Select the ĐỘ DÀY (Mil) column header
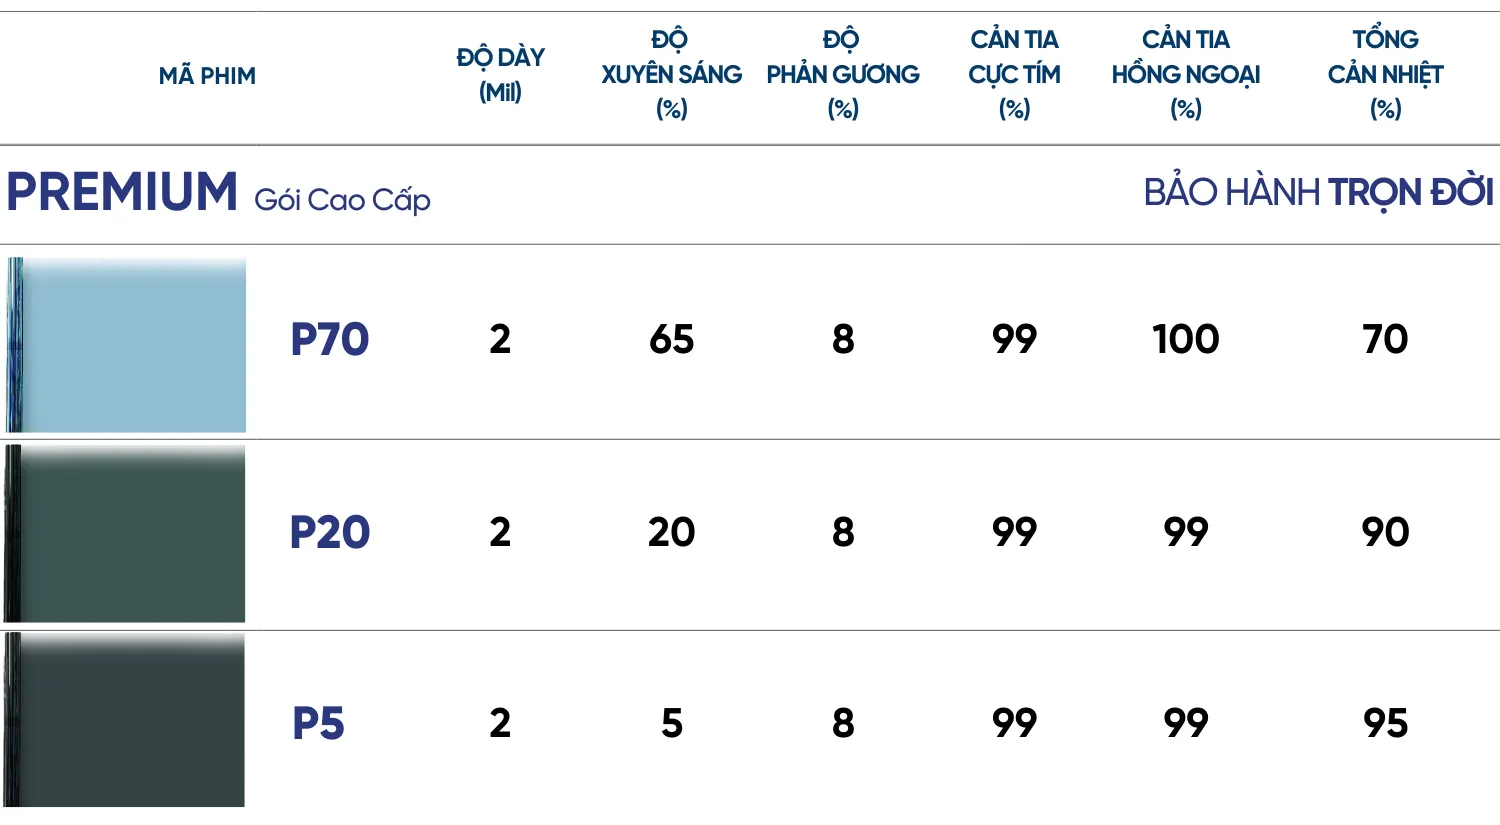1500x825 pixels. click(501, 75)
